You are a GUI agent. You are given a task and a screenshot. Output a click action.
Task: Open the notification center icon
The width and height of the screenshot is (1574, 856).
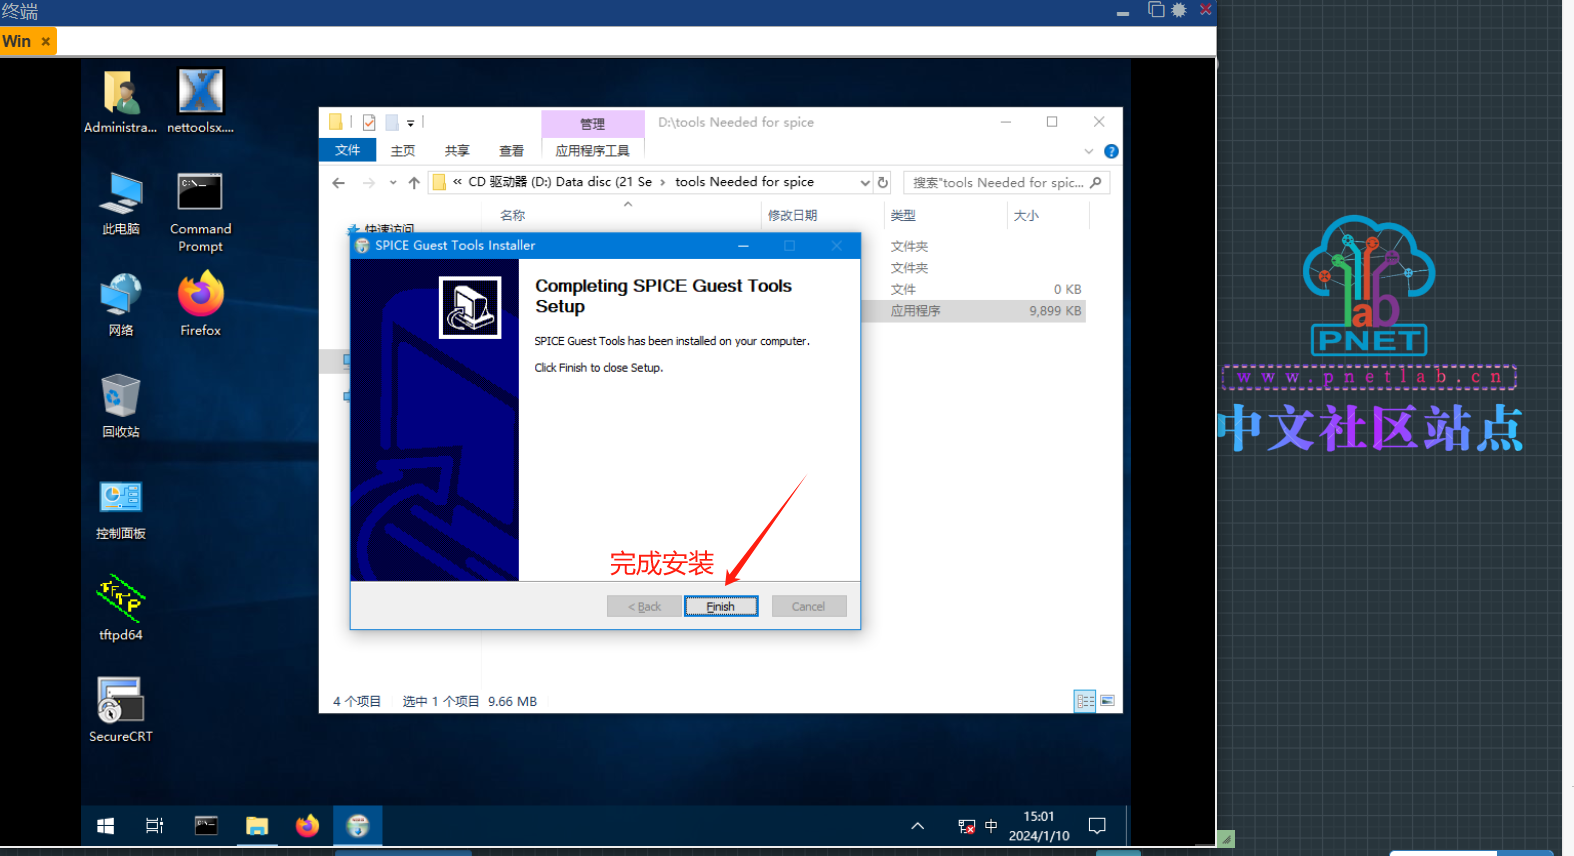point(1097,826)
